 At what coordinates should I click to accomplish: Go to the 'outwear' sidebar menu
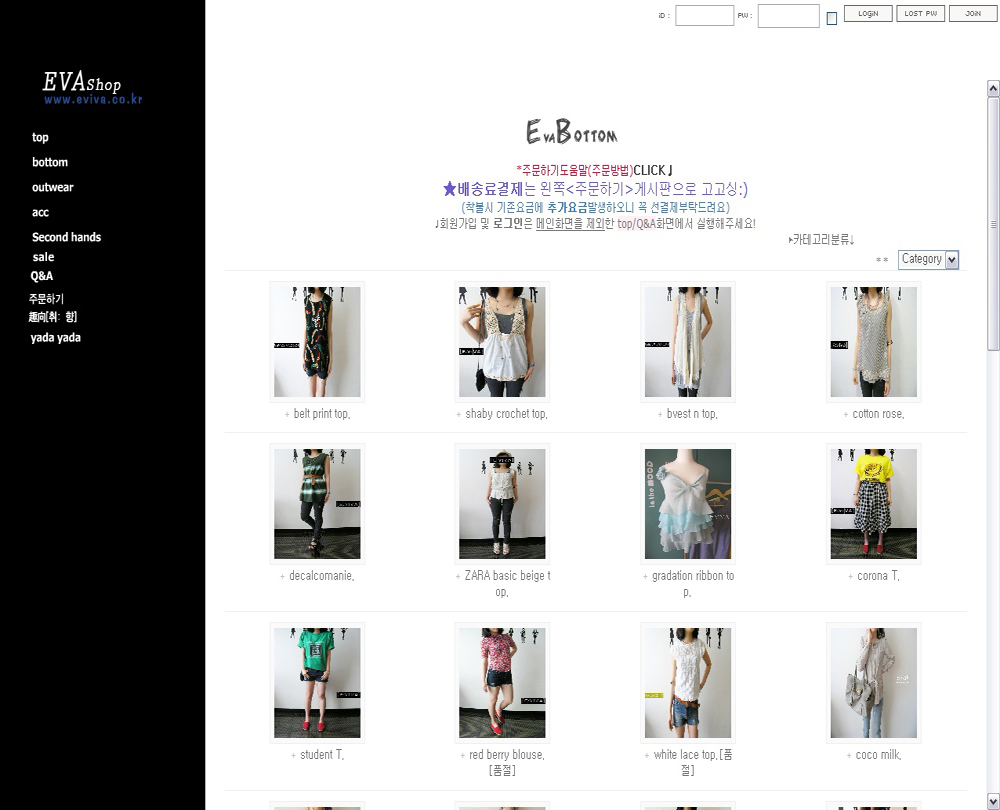52,188
